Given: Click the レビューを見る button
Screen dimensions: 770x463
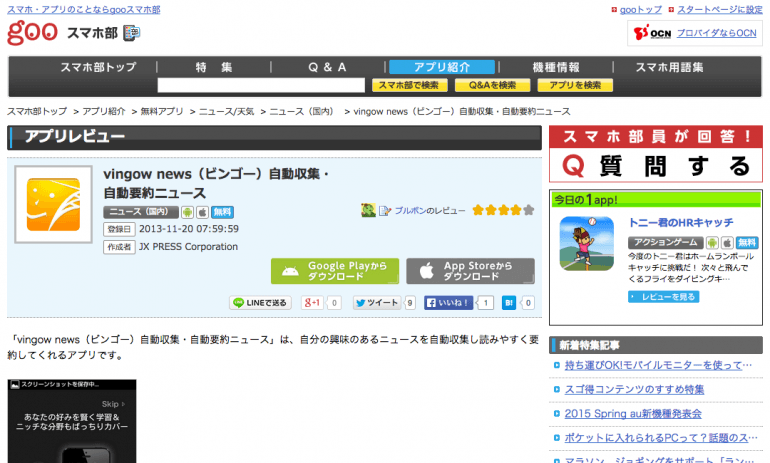Looking at the screenshot, I should 663,297.
